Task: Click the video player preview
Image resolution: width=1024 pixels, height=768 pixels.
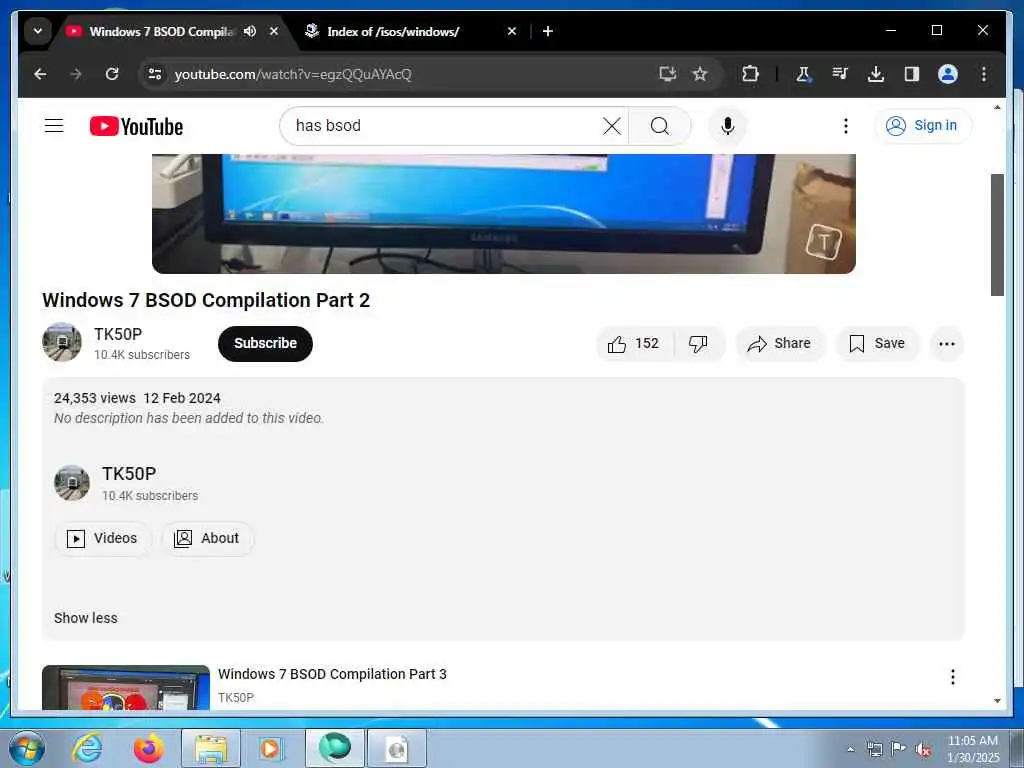Action: pos(504,214)
